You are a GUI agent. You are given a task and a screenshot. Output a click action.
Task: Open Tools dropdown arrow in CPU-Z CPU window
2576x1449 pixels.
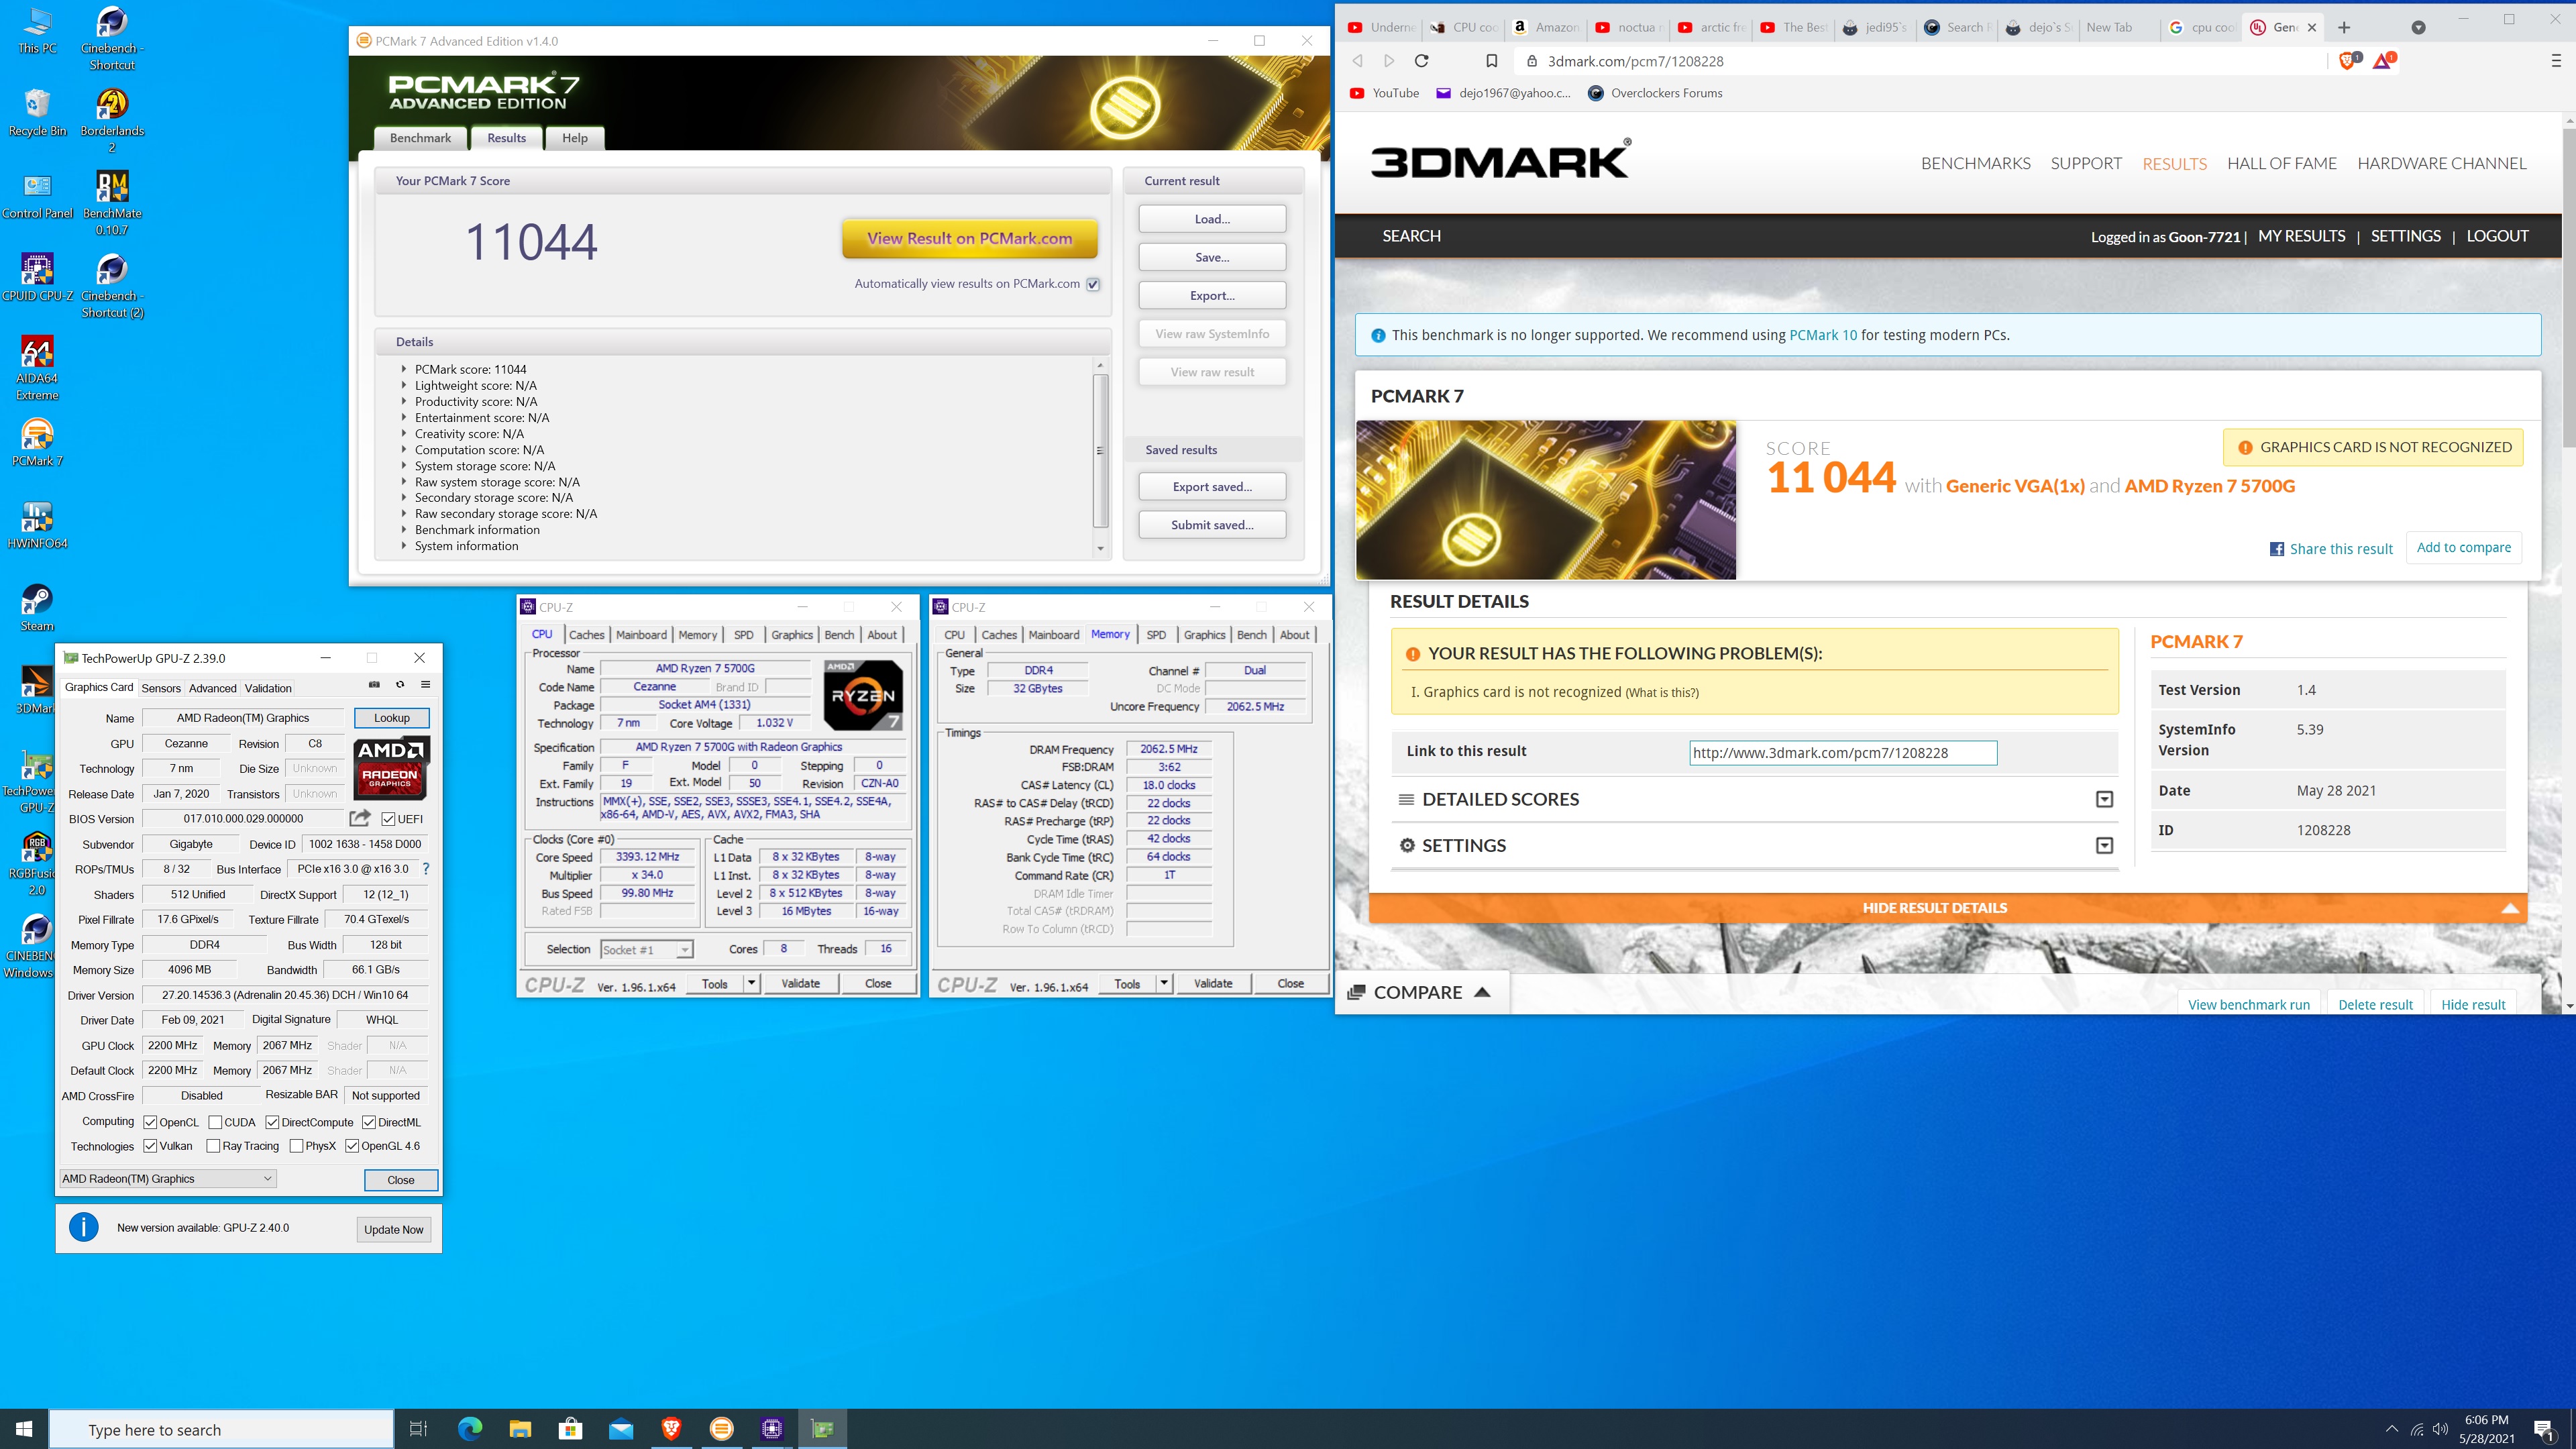coord(751,984)
